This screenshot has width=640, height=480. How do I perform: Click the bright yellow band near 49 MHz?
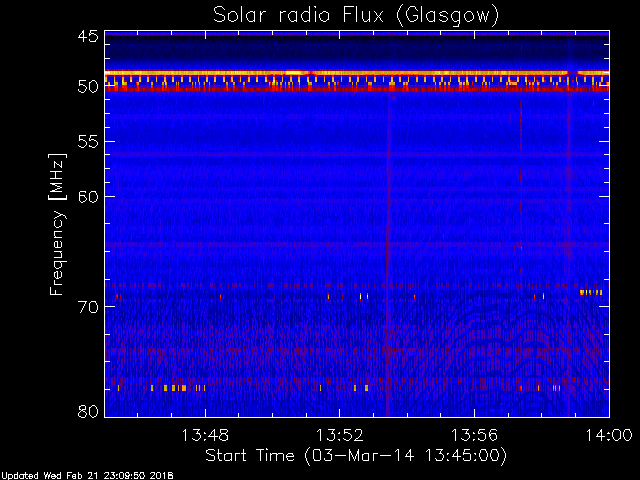(357, 73)
